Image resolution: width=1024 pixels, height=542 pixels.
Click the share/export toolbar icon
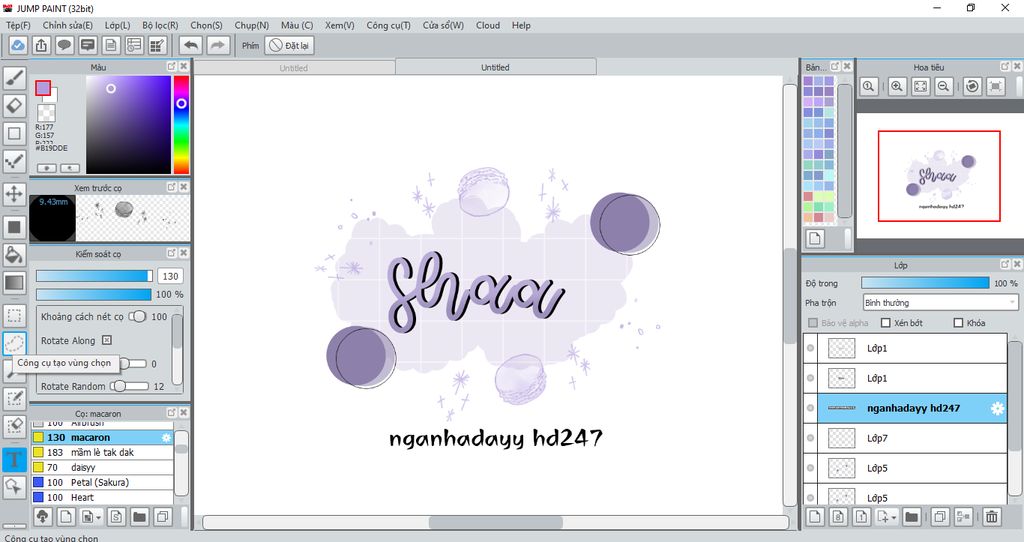coord(41,45)
